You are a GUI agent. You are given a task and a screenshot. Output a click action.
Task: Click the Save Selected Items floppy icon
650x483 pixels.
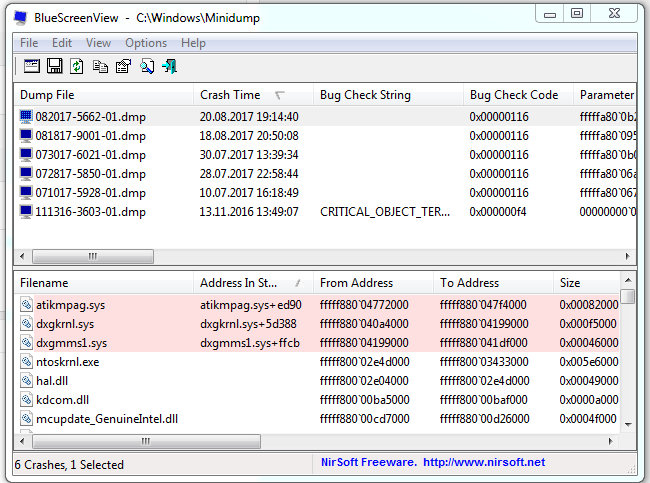point(54,66)
